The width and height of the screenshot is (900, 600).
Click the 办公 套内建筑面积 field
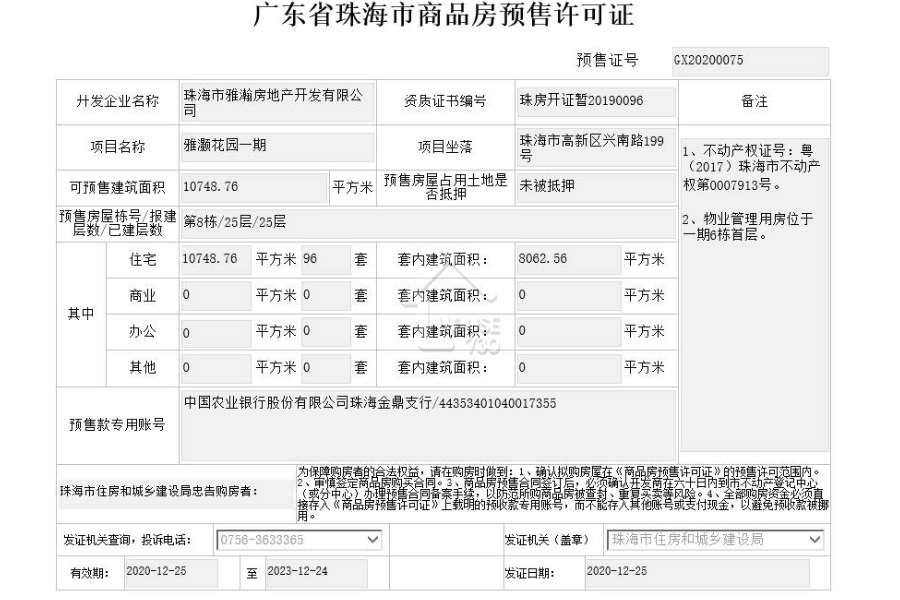pyautogui.click(x=568, y=332)
